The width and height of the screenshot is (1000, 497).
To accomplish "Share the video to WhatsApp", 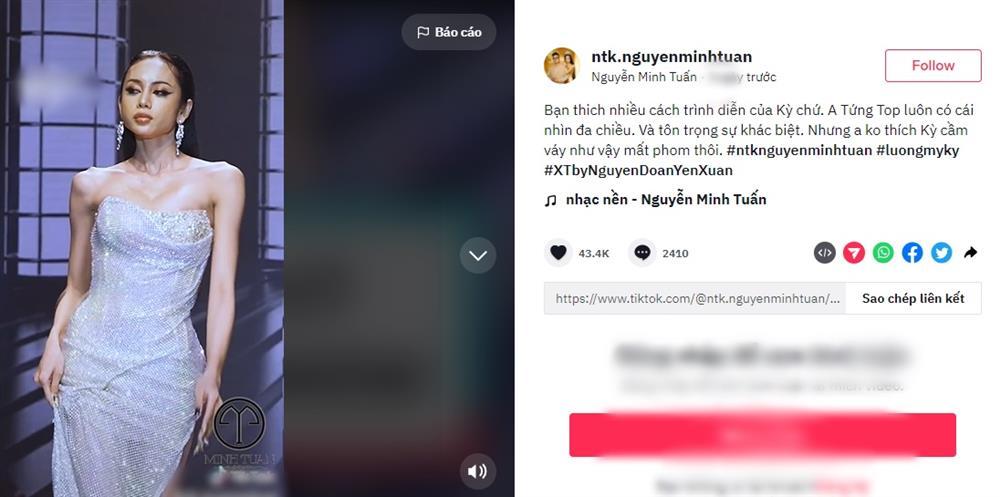I will coord(883,253).
